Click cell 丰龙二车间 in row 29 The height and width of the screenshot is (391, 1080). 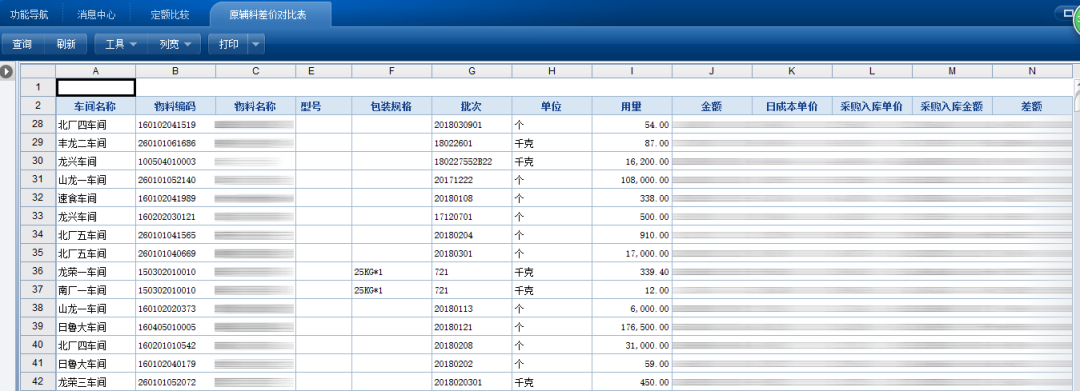[x=96, y=143]
